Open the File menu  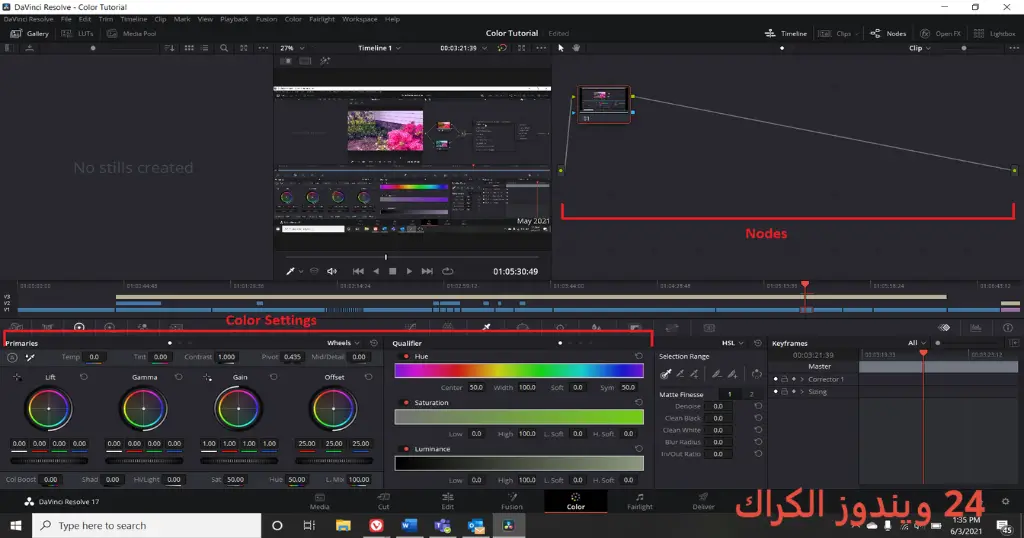pyautogui.click(x=66, y=19)
